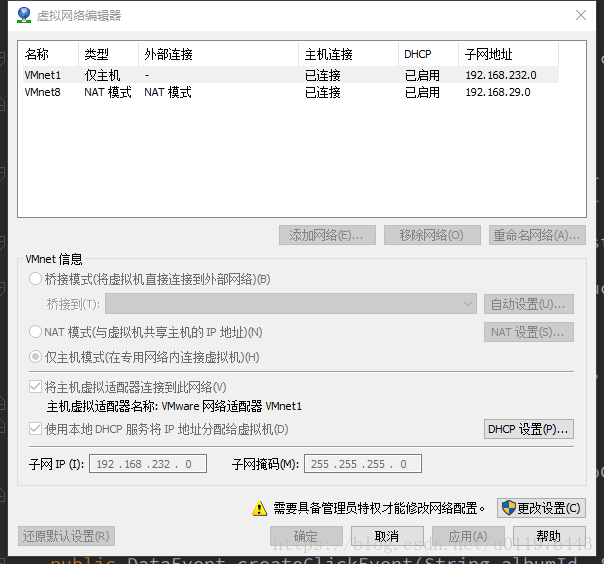Click 自动设置(U)... button
The width and height of the screenshot is (604, 564).
(528, 304)
